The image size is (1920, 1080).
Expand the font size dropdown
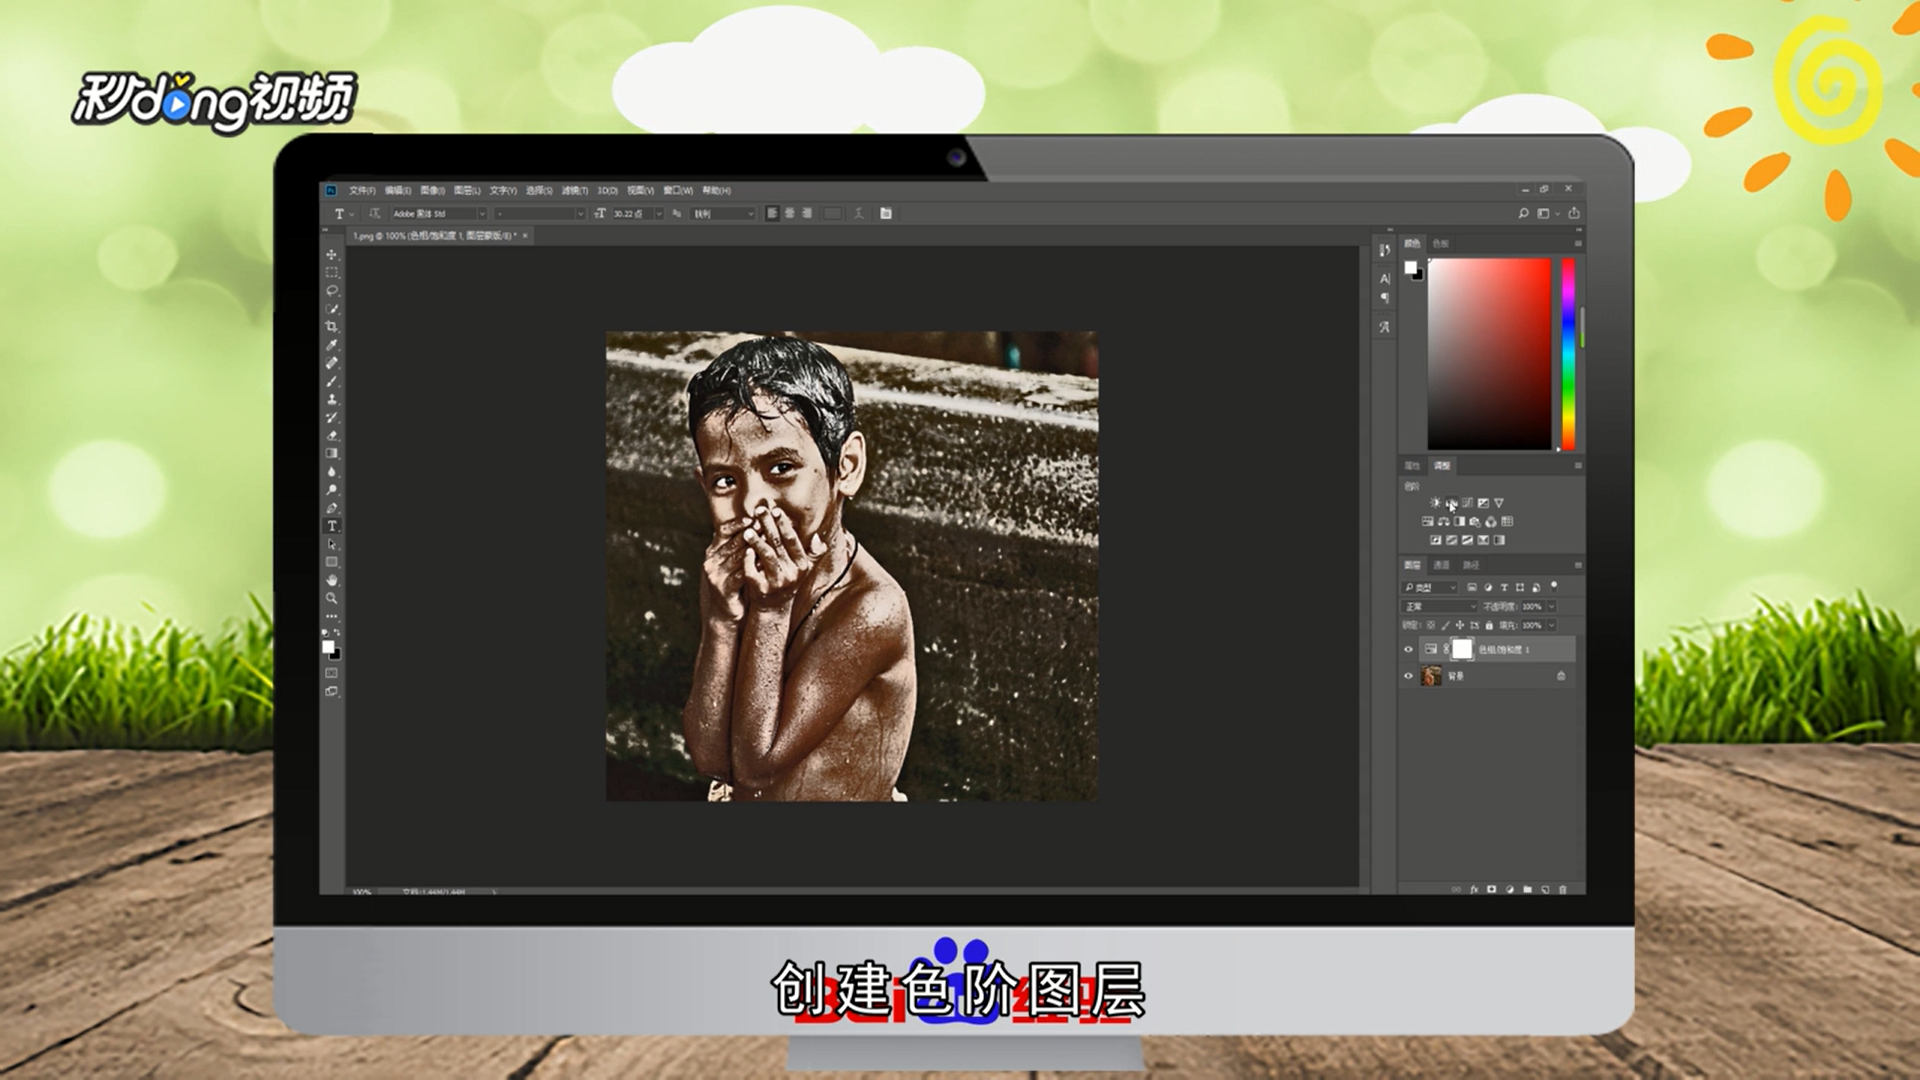pyautogui.click(x=658, y=214)
